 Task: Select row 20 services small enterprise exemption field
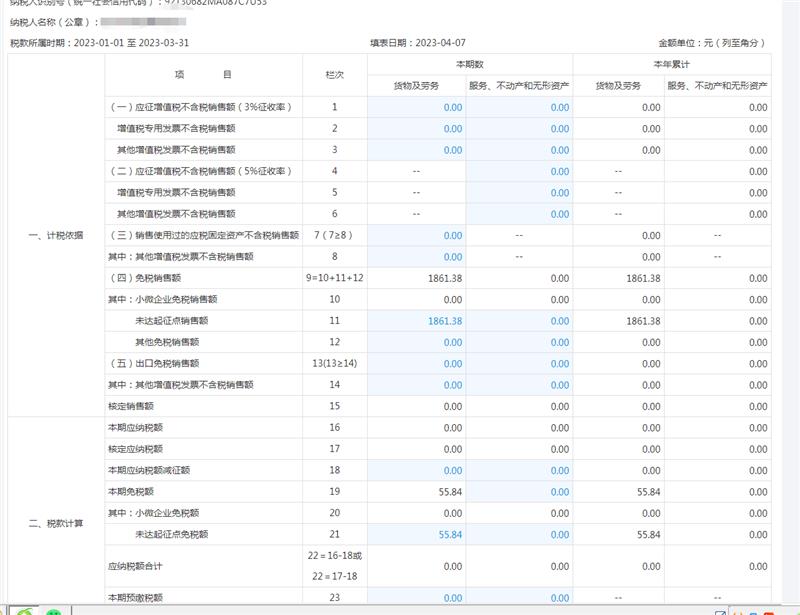(x=519, y=513)
